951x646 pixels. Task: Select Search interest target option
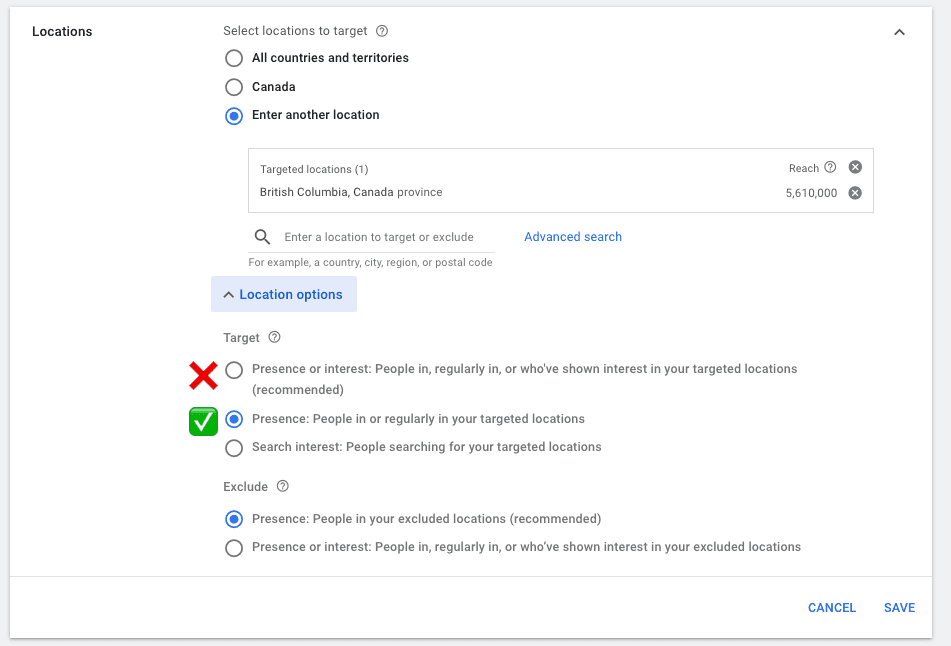tap(234, 448)
